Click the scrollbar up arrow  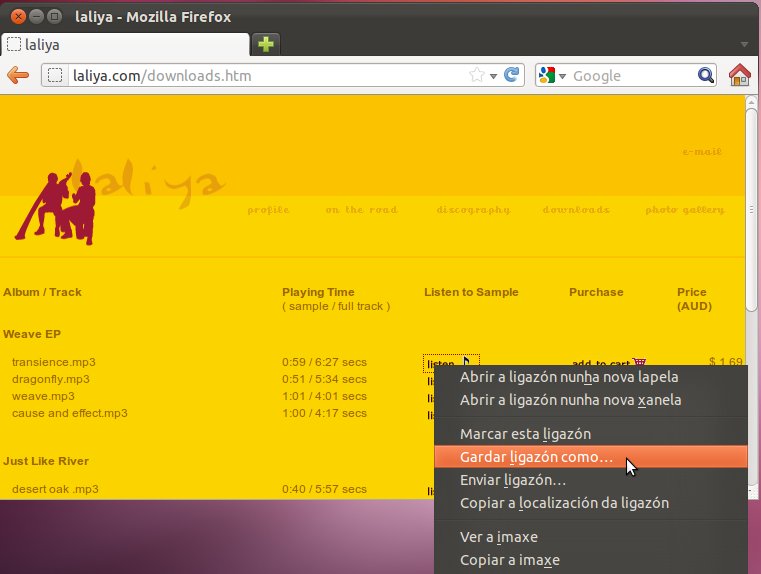pyautogui.click(x=751, y=101)
